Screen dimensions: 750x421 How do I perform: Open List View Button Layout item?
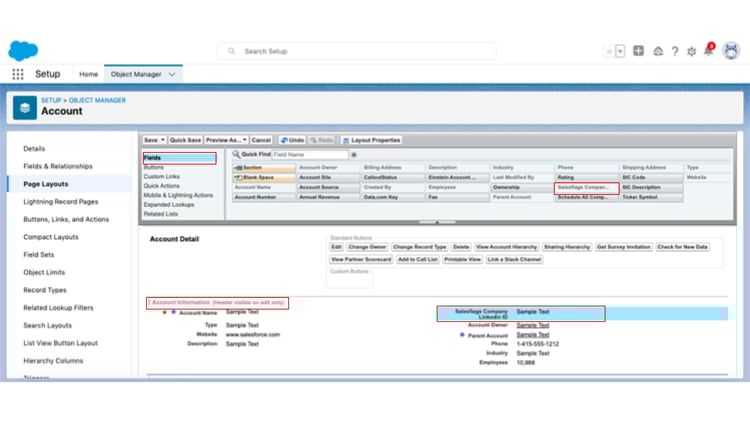60,343
